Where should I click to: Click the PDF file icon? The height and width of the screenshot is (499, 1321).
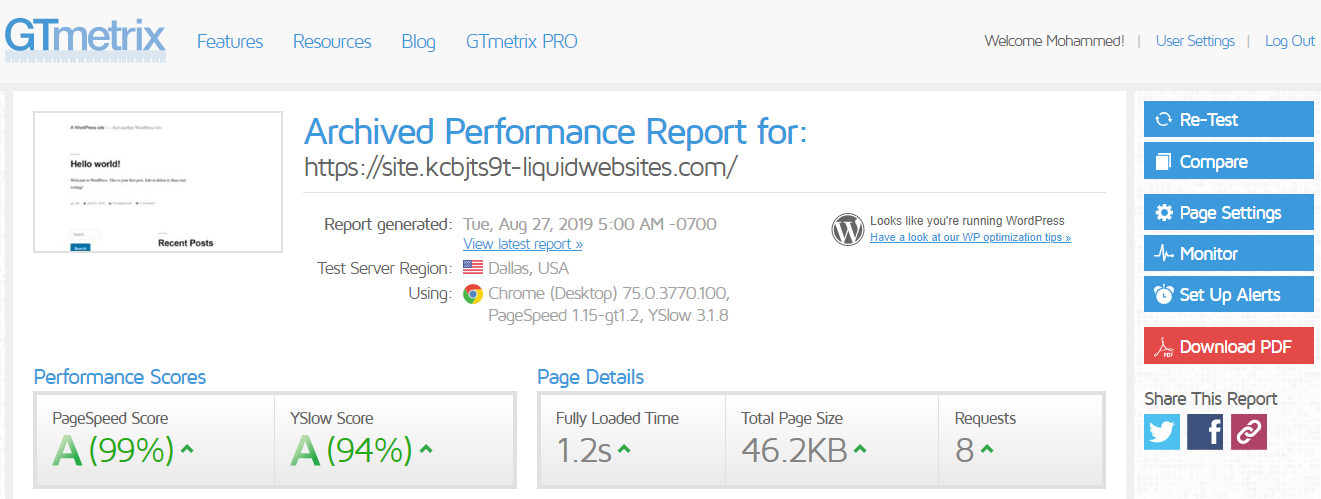[x=1164, y=347]
